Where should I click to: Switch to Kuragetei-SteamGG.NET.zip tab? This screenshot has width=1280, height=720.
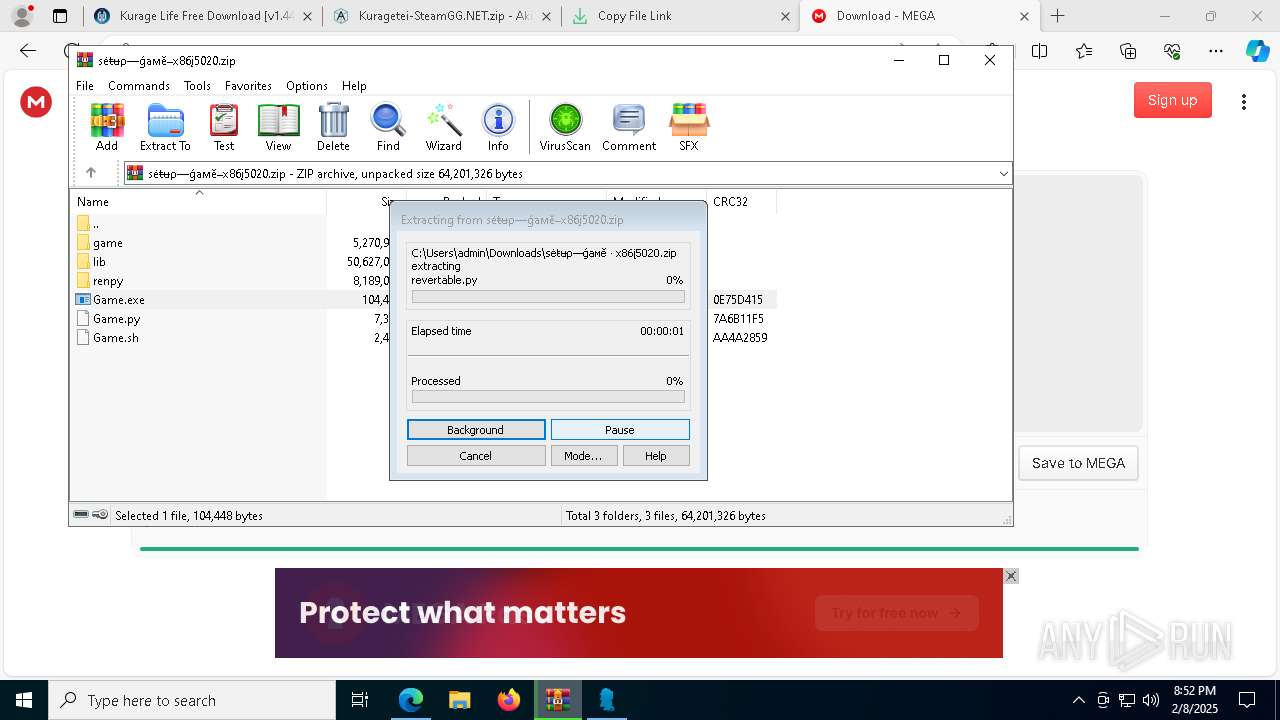[x=440, y=16]
